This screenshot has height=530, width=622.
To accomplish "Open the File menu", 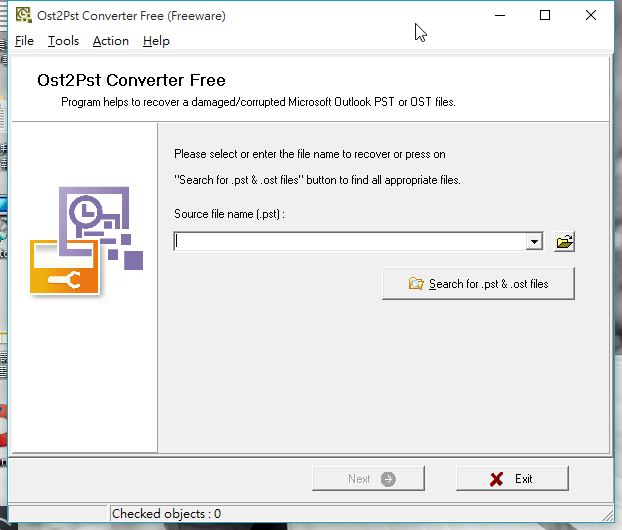I will (24, 41).
